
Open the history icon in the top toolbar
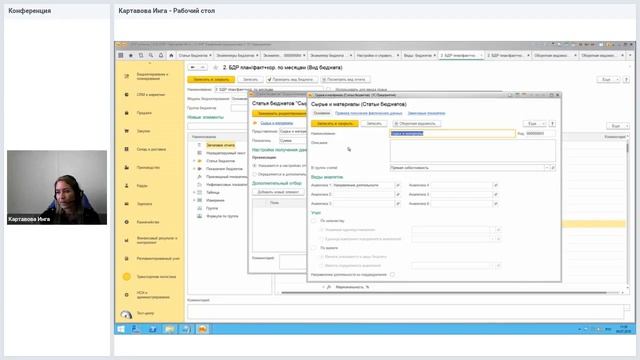pyautogui.click(x=141, y=55)
